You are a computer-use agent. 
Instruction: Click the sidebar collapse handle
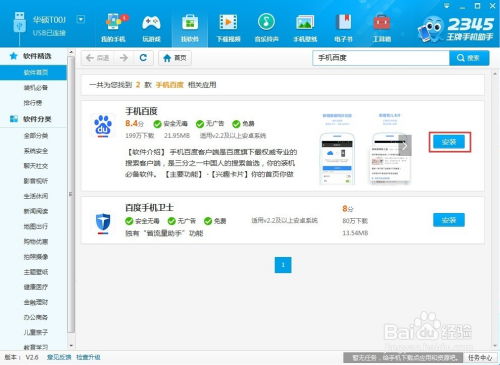tap(70, 194)
